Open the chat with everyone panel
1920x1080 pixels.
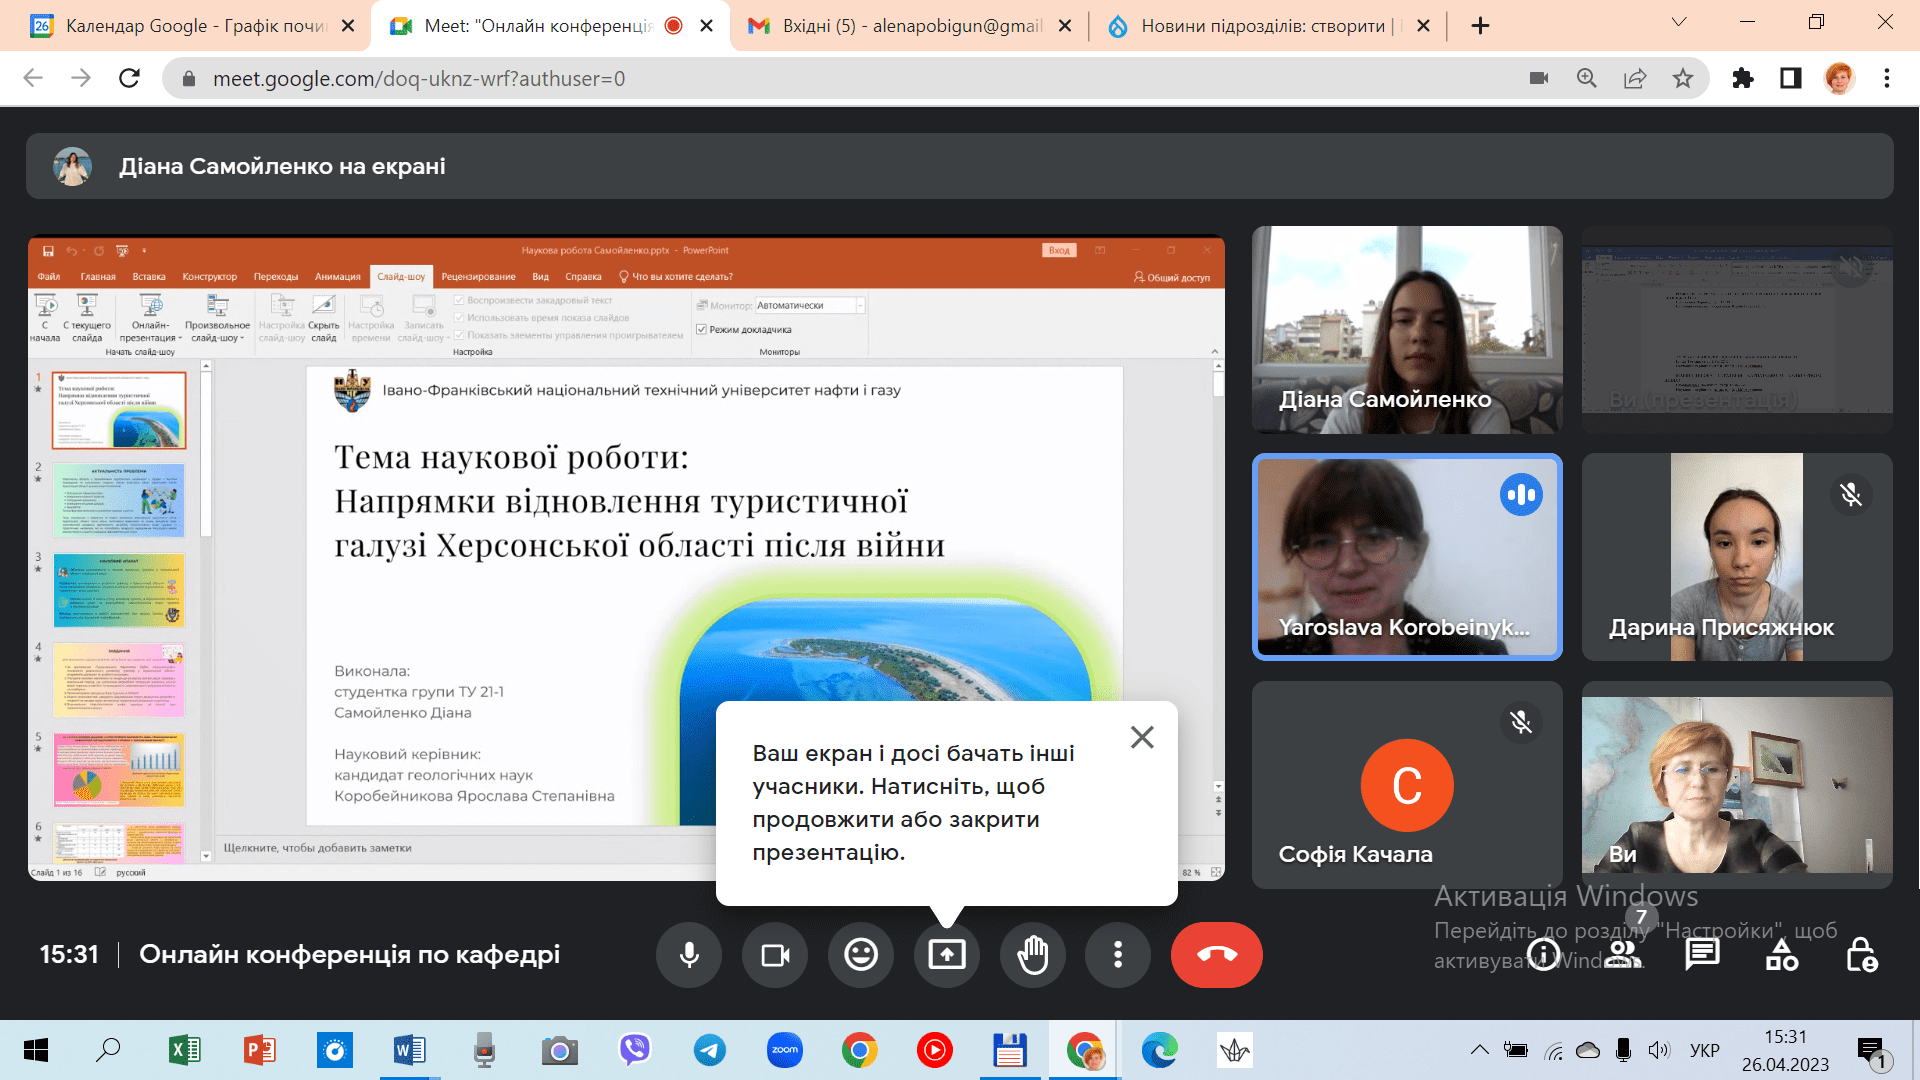coord(1702,955)
